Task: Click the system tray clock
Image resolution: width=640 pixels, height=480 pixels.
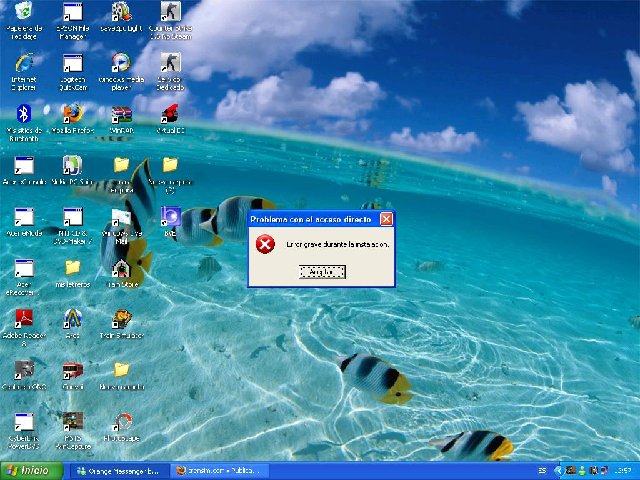Action: pos(621,470)
